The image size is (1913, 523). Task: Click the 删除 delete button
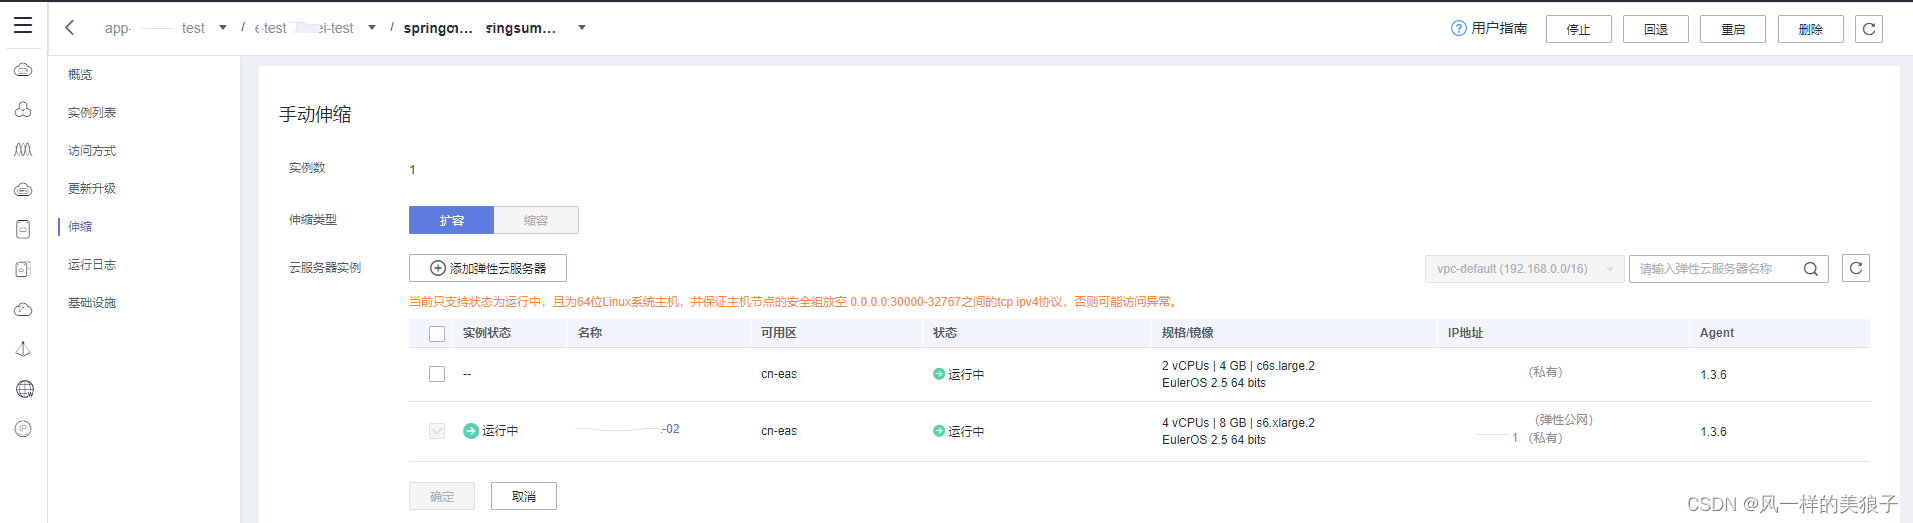(1811, 29)
